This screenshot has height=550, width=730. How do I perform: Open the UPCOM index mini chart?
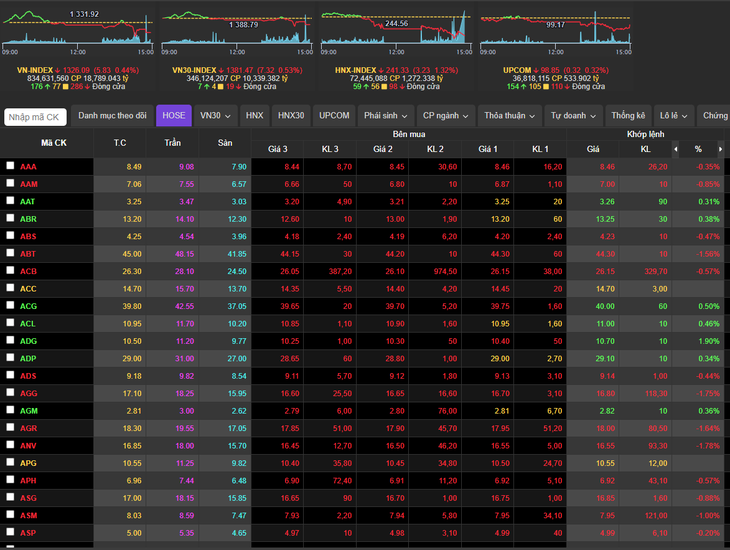555,32
